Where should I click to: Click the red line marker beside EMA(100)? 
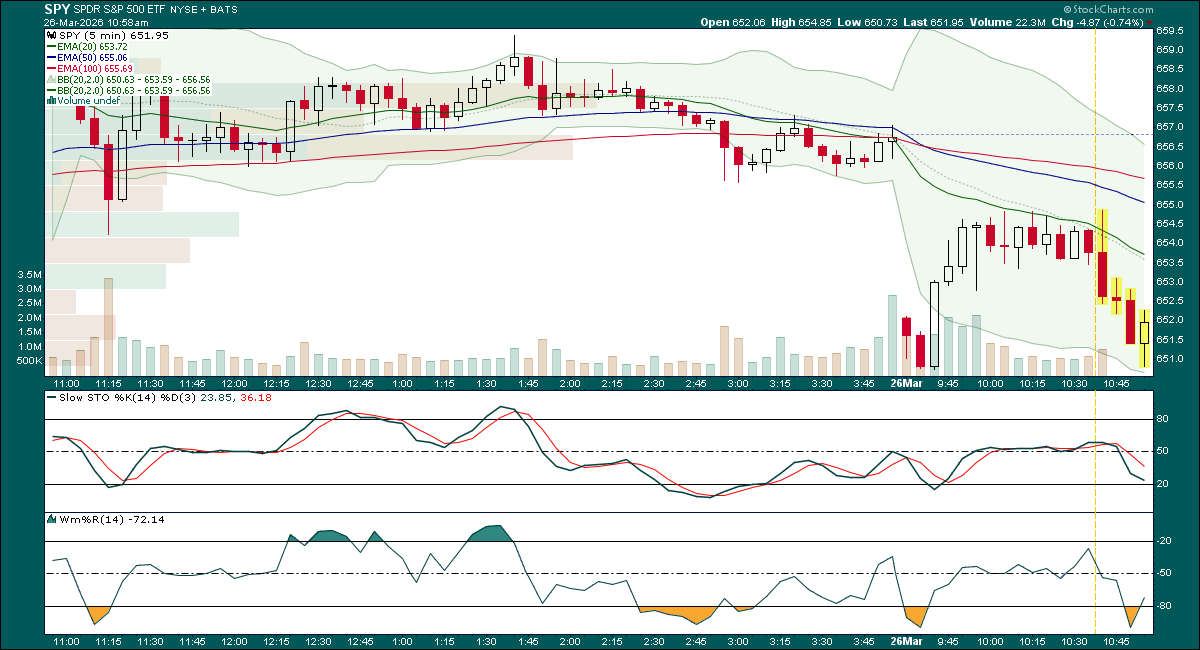coord(50,68)
